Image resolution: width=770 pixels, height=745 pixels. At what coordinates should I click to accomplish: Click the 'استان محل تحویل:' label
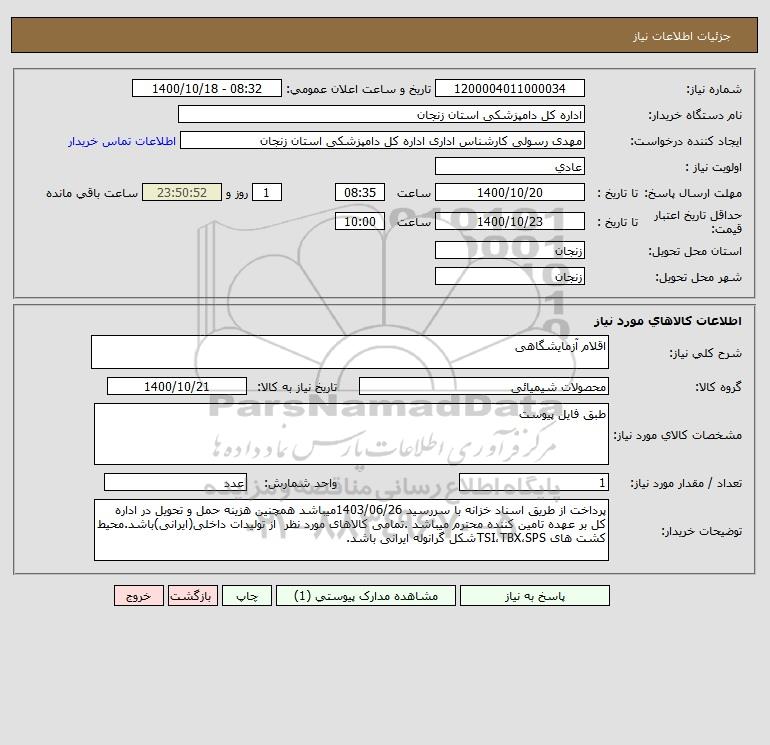pos(695,251)
